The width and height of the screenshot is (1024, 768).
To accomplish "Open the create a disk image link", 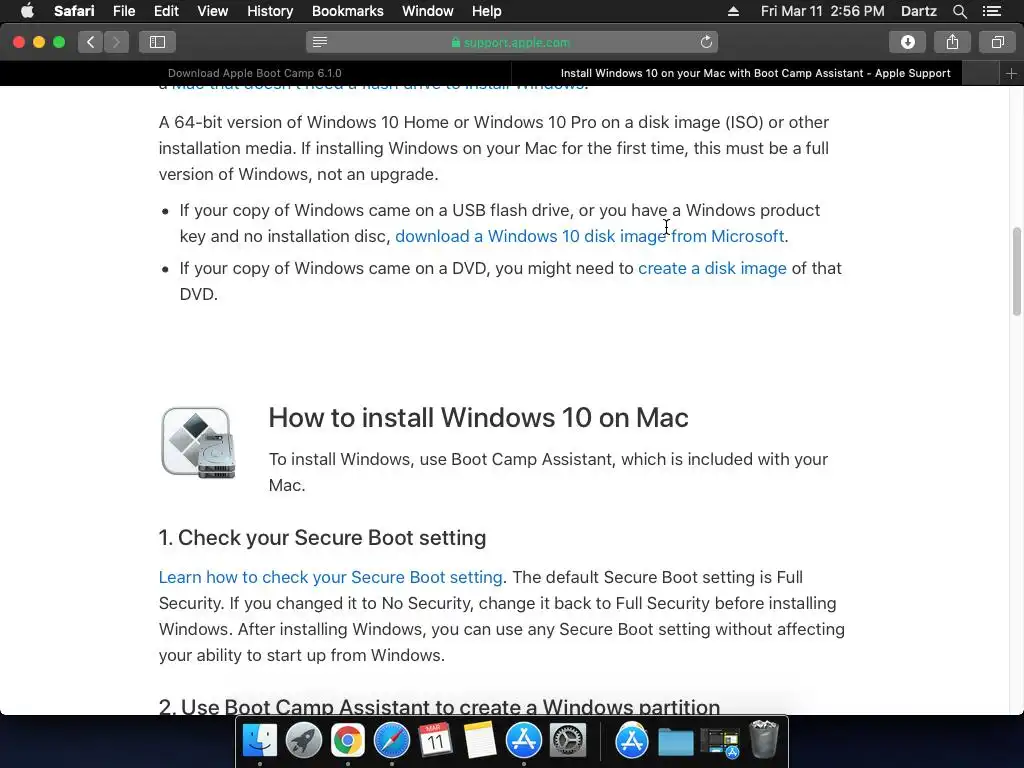I will [712, 268].
